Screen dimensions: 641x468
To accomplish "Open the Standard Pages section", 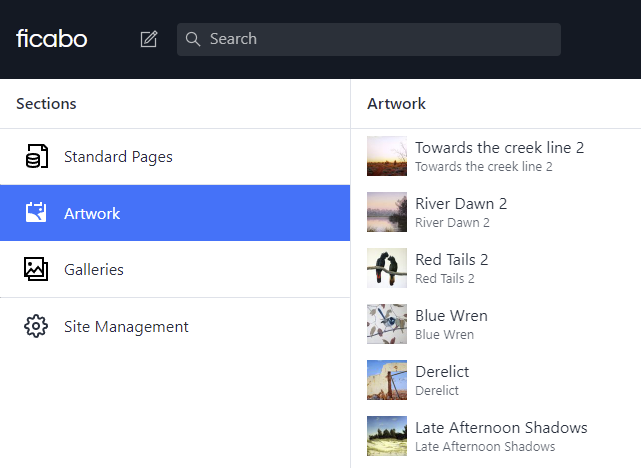I will point(118,157).
